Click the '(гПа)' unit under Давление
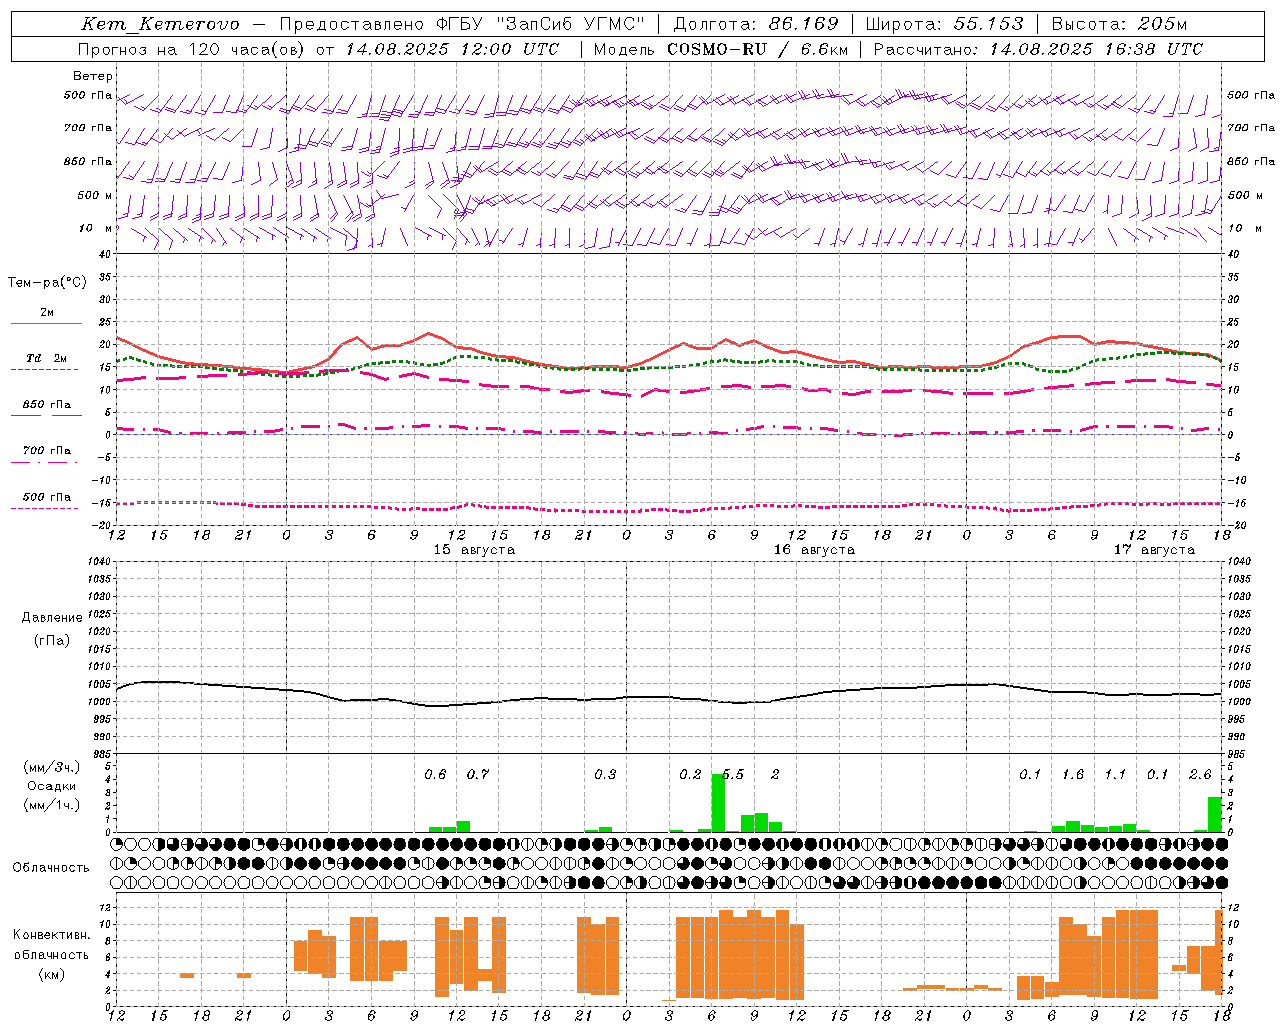Viewport: 1280px width, 1024px height. tap(52, 641)
